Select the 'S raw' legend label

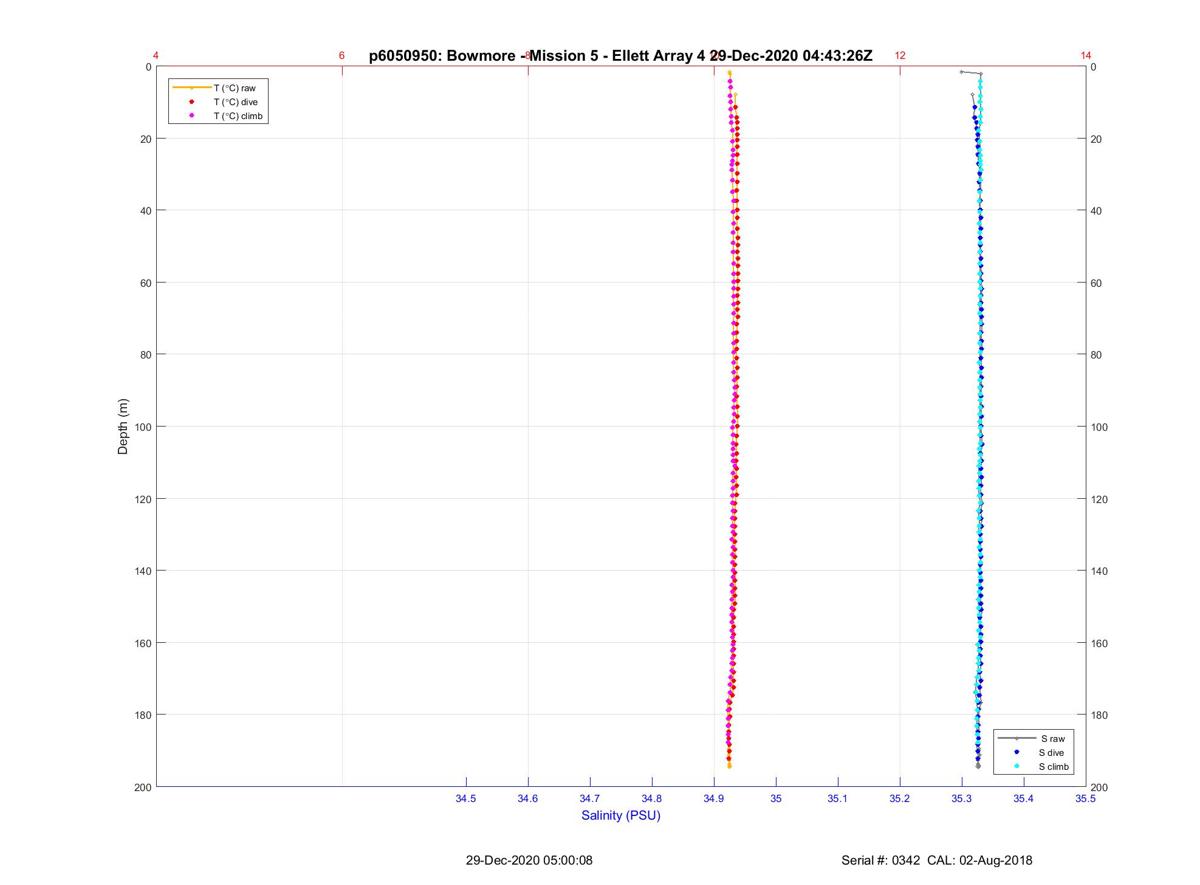coord(1051,738)
